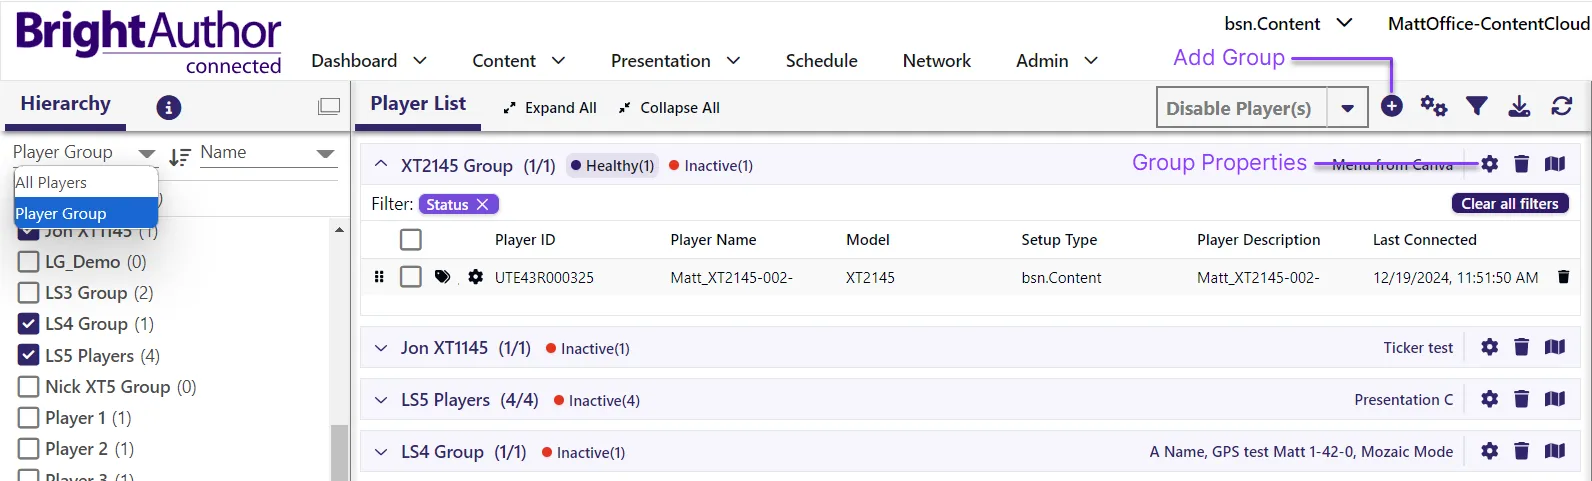
Task: Click Disable Player(s) button
Action: click(x=1241, y=108)
